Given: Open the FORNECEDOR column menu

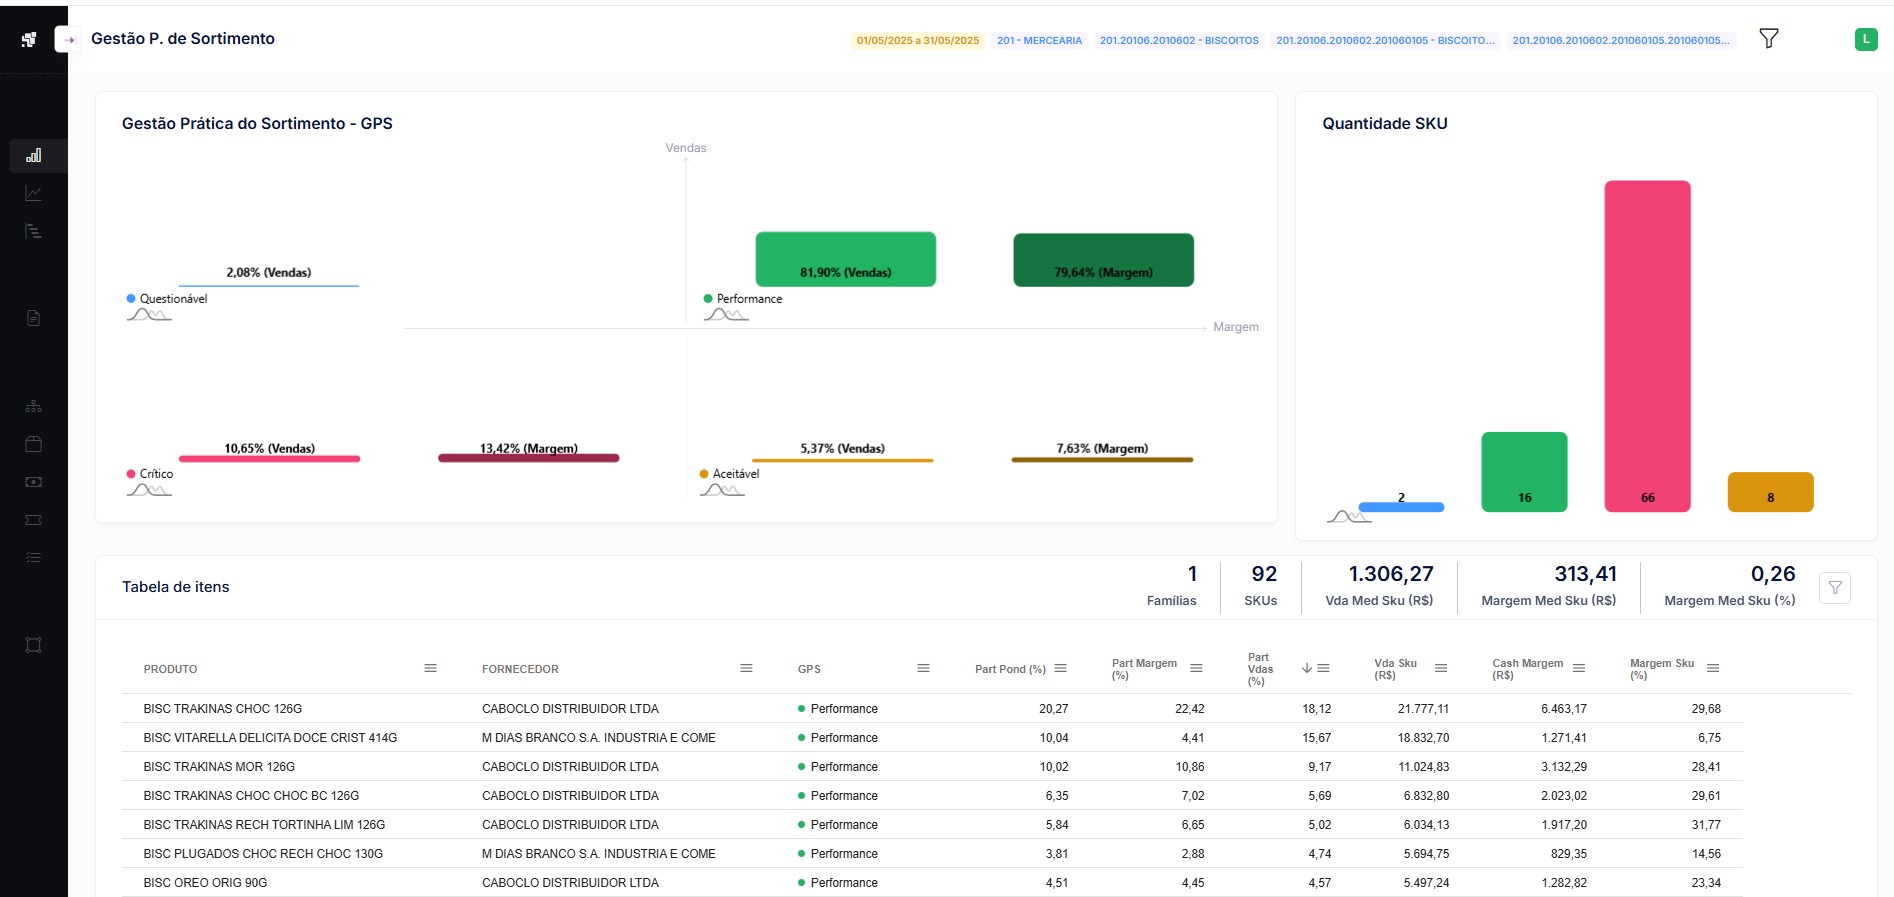Looking at the screenshot, I should coord(745,668).
